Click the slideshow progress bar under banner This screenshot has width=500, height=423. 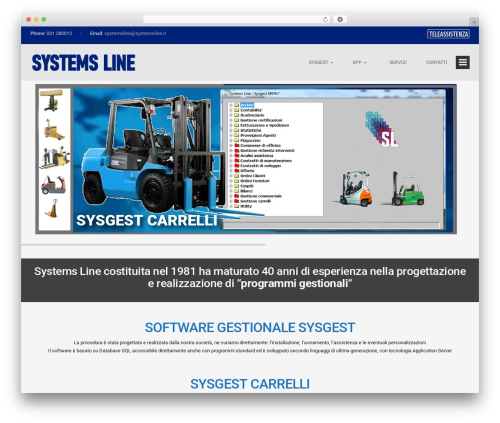tap(143, 245)
